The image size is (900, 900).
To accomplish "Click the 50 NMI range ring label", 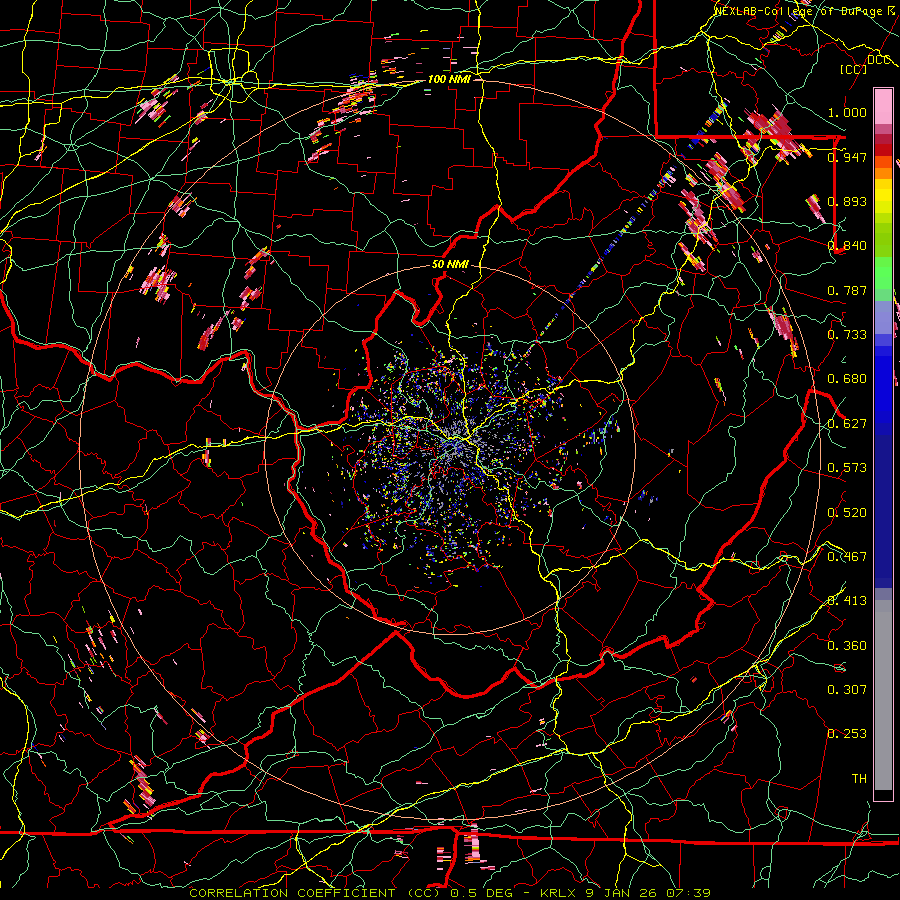I will [450, 265].
